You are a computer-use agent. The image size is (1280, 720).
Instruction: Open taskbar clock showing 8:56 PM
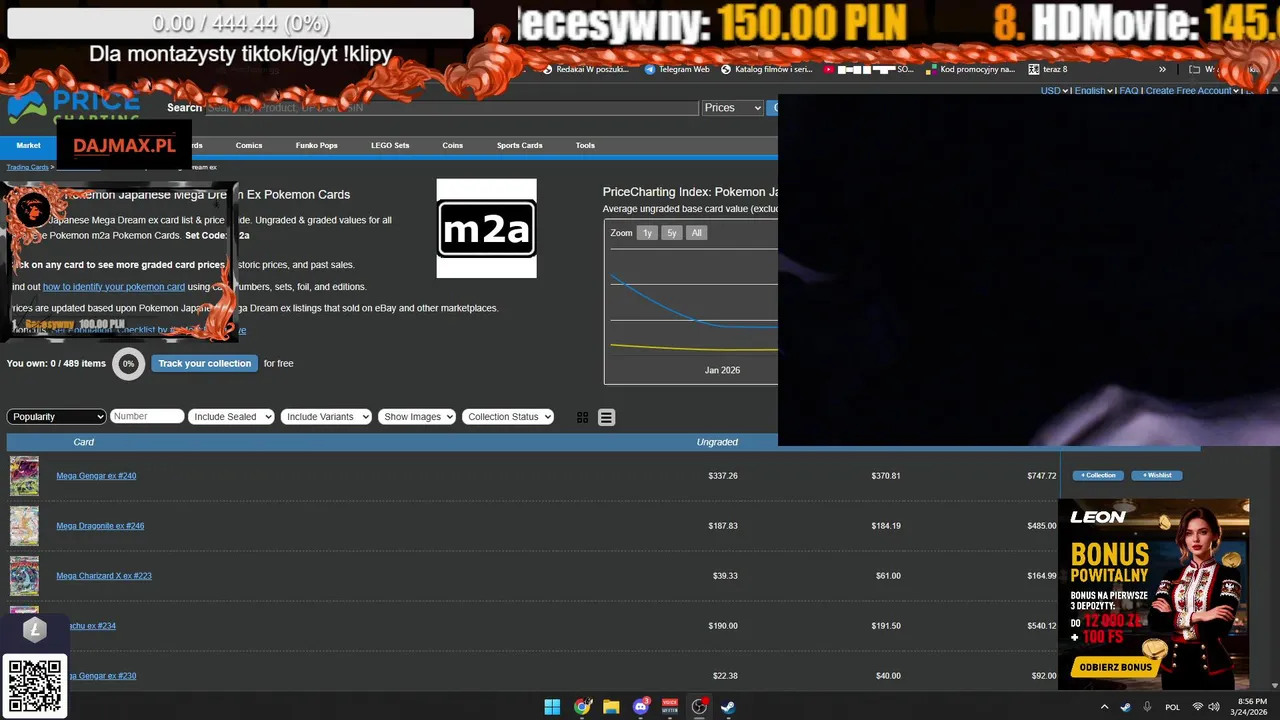1251,707
